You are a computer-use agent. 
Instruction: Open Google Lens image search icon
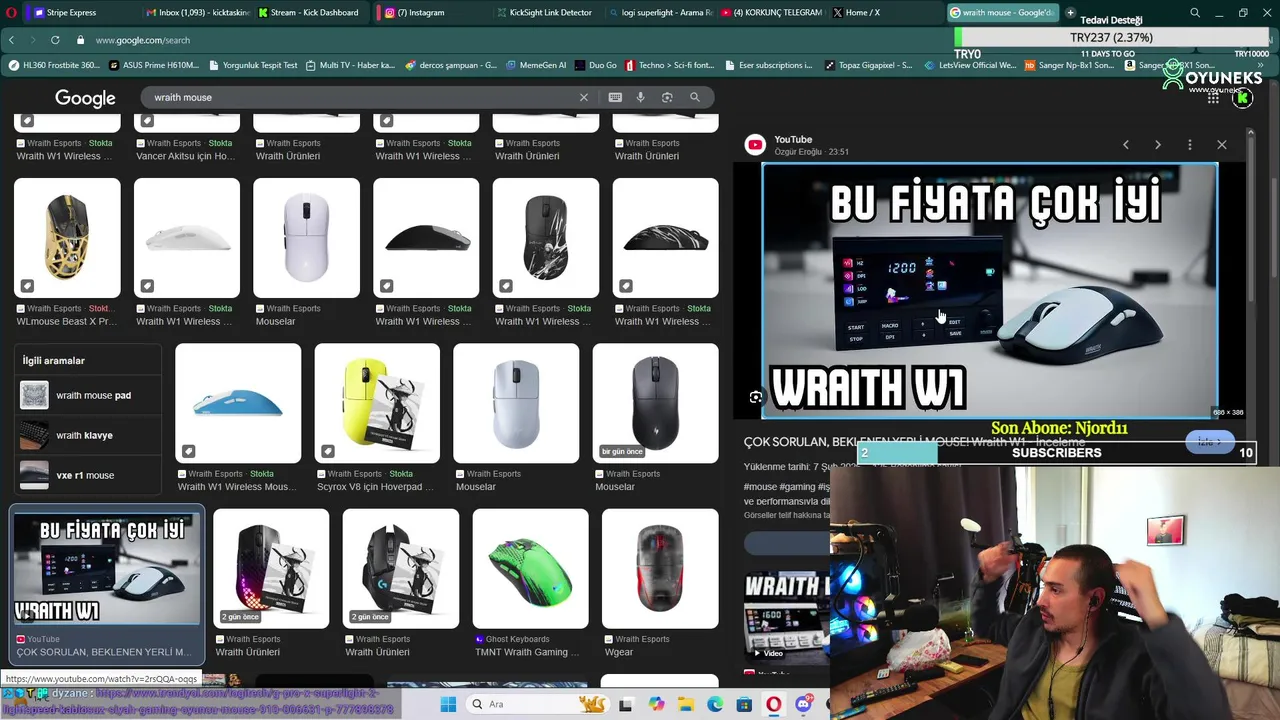click(x=667, y=97)
